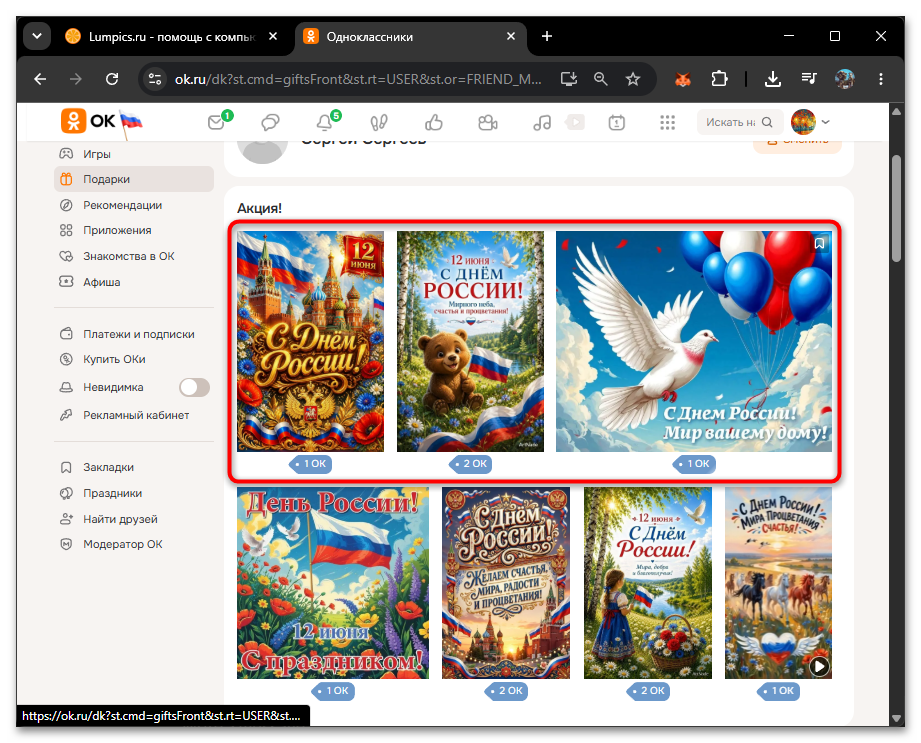This screenshot has width=921, height=743.
Task: Expand profile avatar dropdown arrow
Action: pos(826,122)
